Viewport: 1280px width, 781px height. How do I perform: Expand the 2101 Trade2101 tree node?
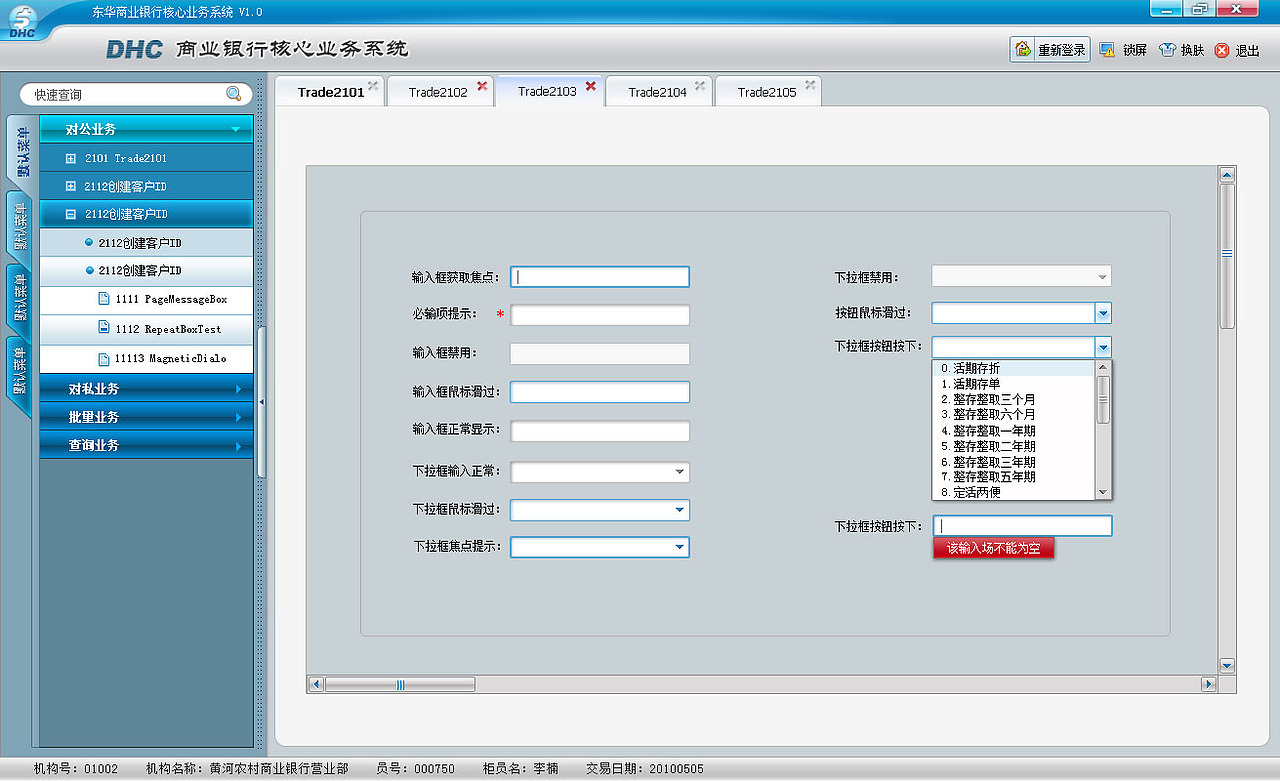[70, 158]
